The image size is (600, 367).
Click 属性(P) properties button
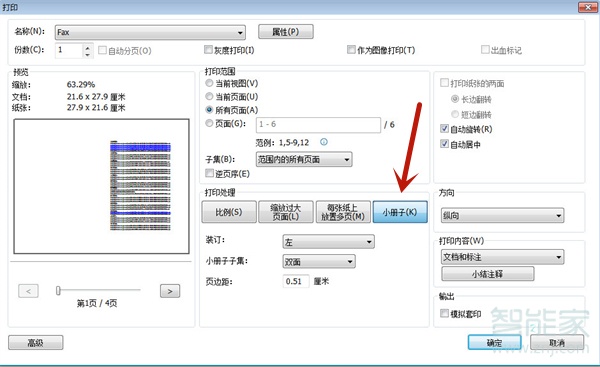click(x=286, y=32)
